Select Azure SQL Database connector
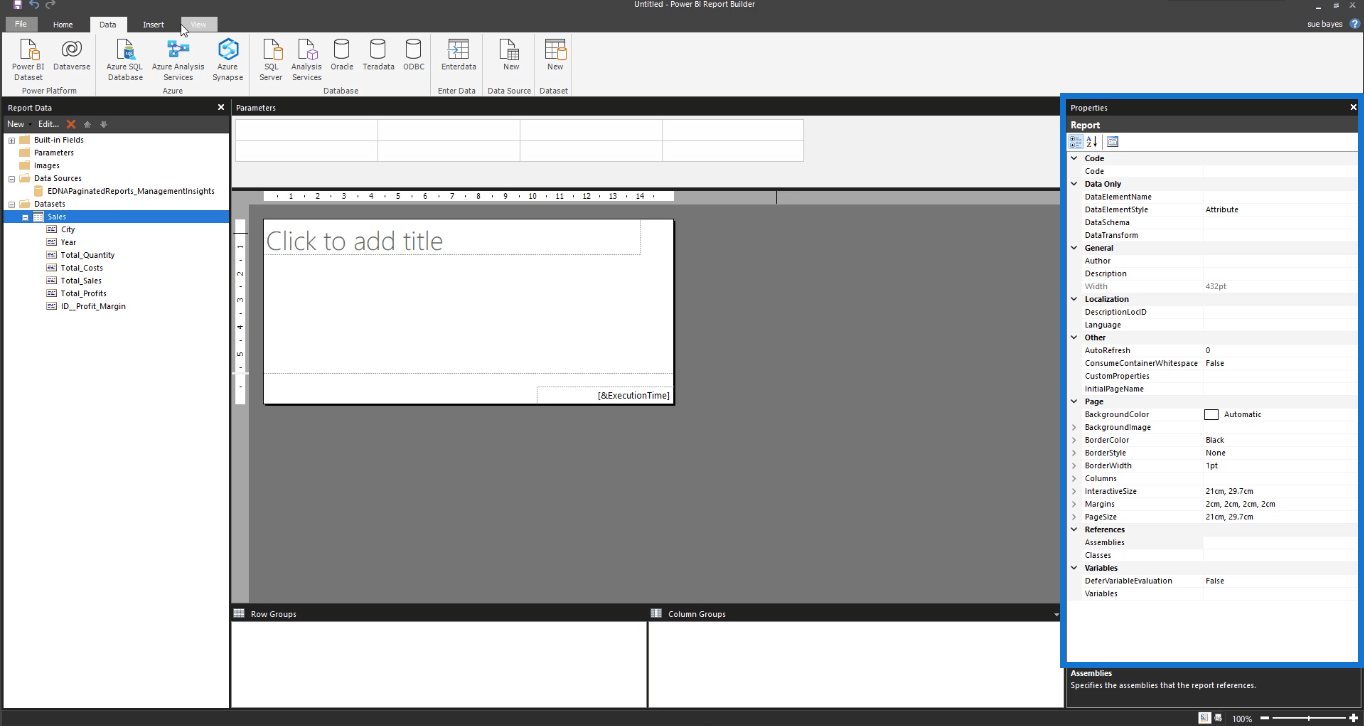1364x726 pixels. pos(125,60)
